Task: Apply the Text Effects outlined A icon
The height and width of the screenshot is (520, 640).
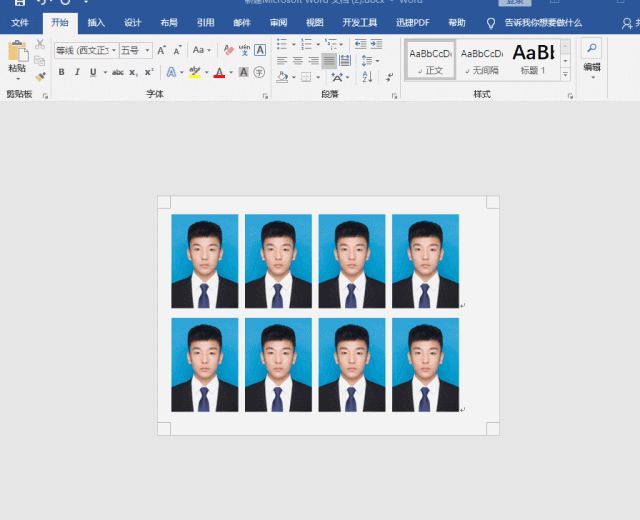Action: tap(170, 72)
